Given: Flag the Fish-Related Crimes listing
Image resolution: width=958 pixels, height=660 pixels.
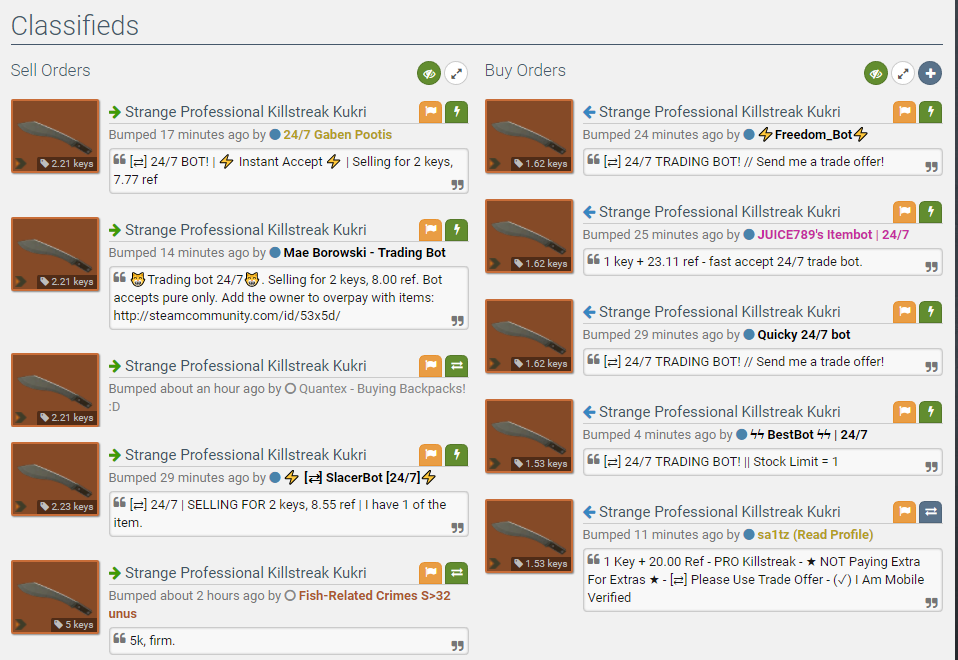Looking at the screenshot, I should click(431, 573).
